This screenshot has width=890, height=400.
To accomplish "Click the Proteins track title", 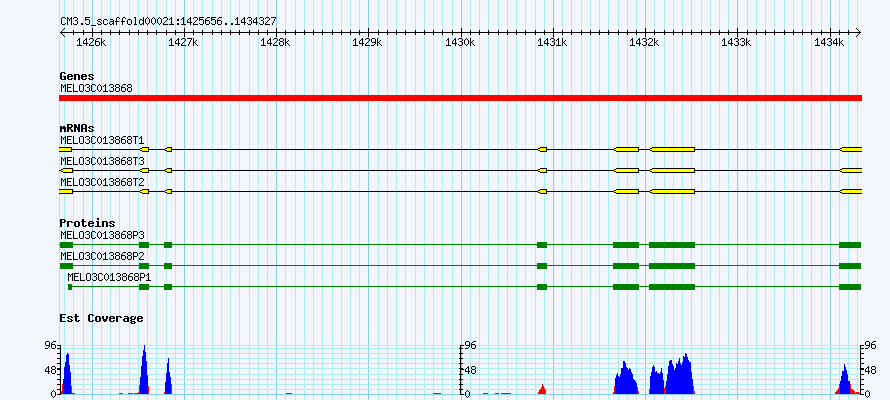I will [x=87, y=223].
